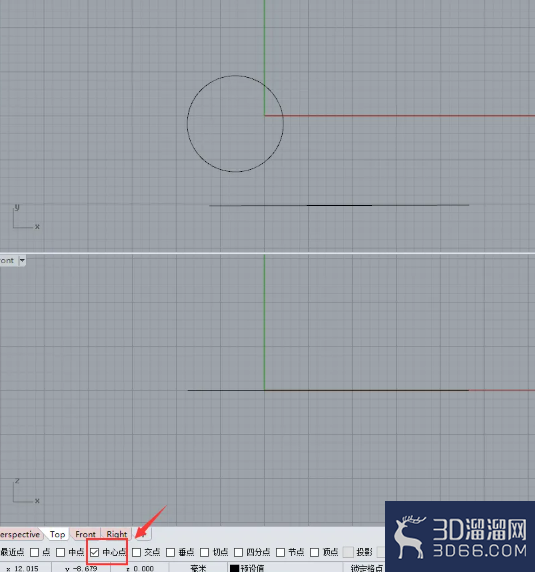The width and height of the screenshot is (535, 572).
Task: Click the 毫米 units pane in status bar
Action: pyautogui.click(x=198, y=568)
